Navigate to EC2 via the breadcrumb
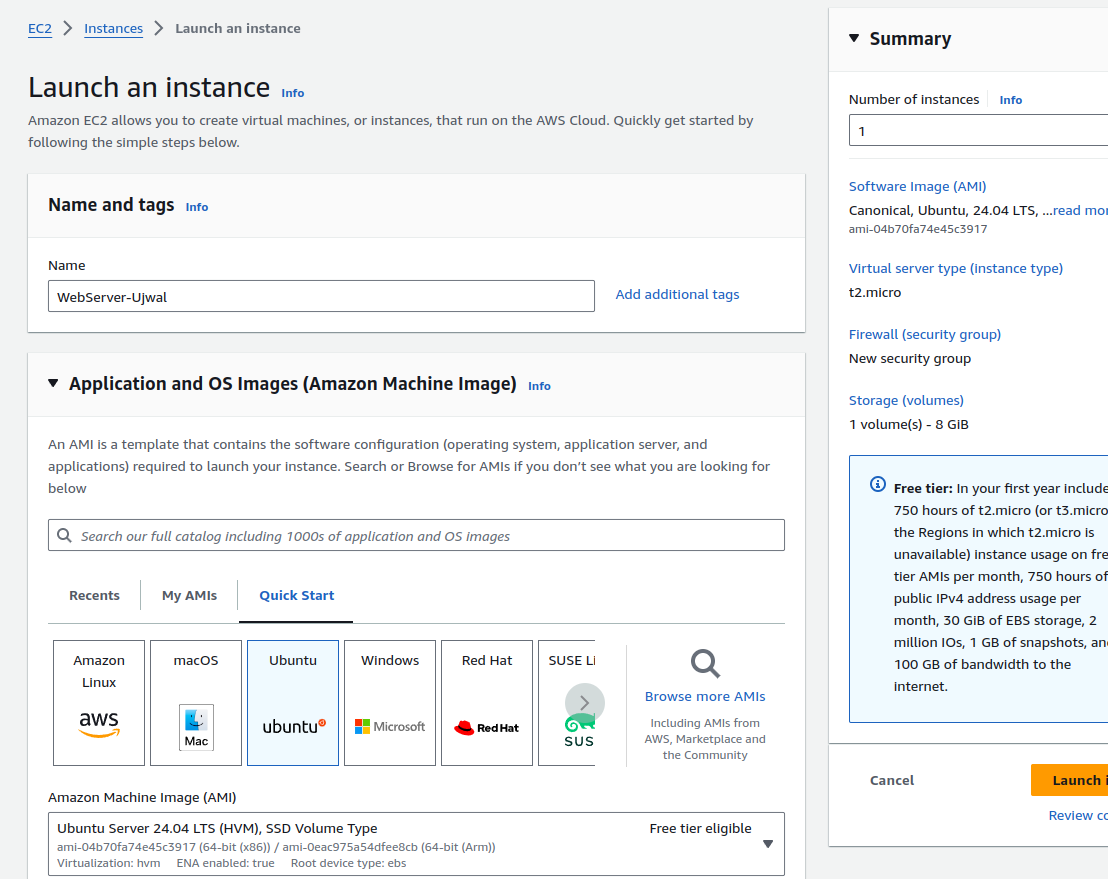The width and height of the screenshot is (1108, 879). tap(40, 28)
